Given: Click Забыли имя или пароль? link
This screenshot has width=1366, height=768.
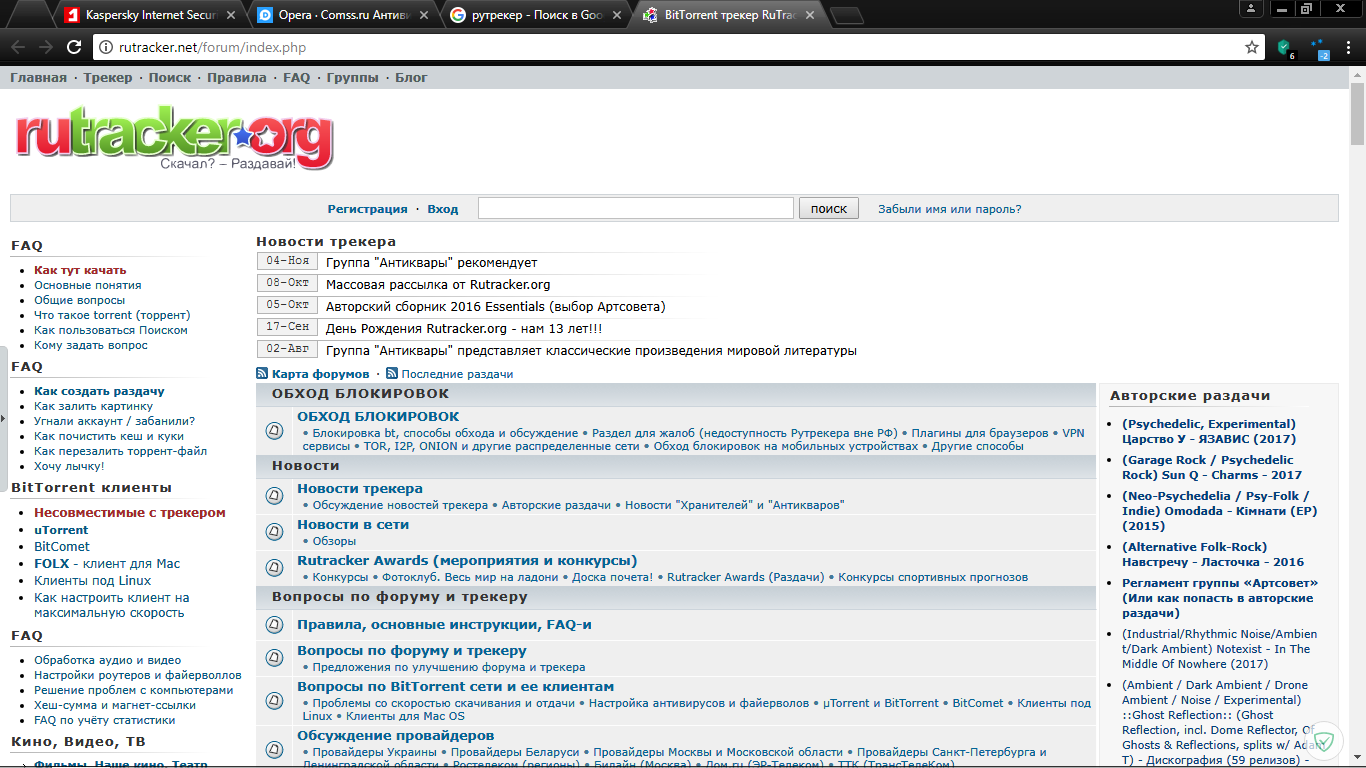Looking at the screenshot, I should (950, 209).
